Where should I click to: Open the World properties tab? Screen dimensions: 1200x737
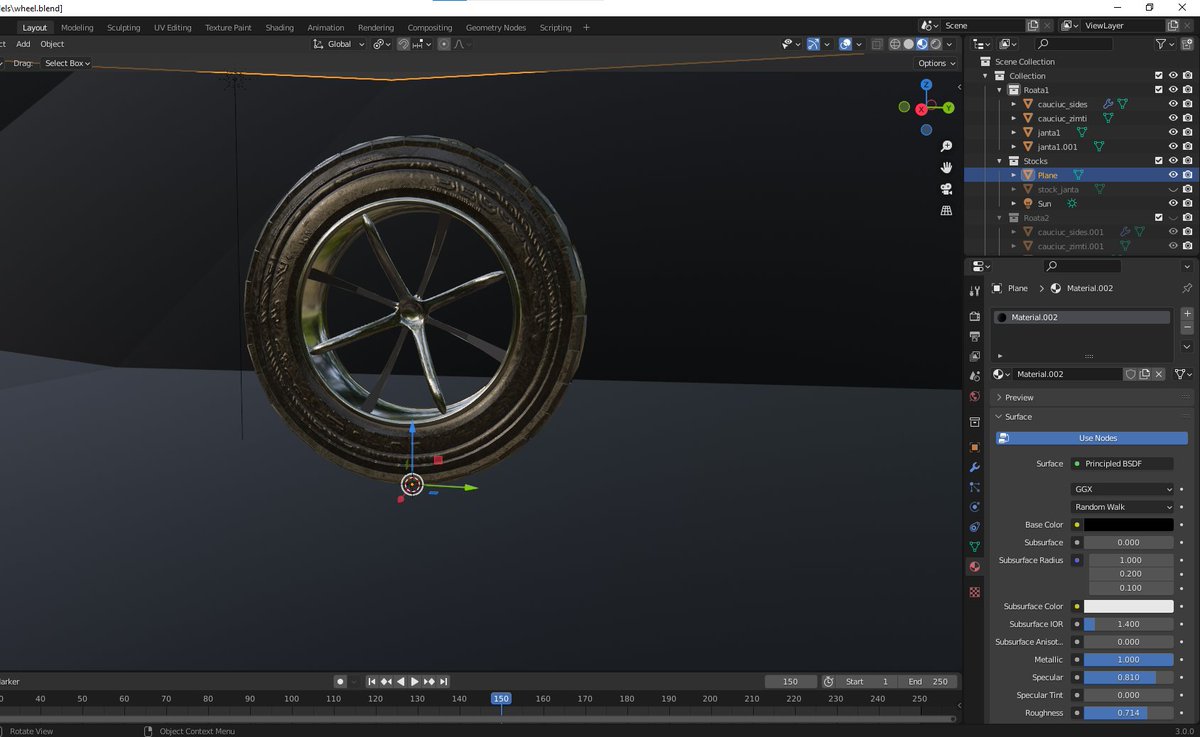click(x=975, y=396)
